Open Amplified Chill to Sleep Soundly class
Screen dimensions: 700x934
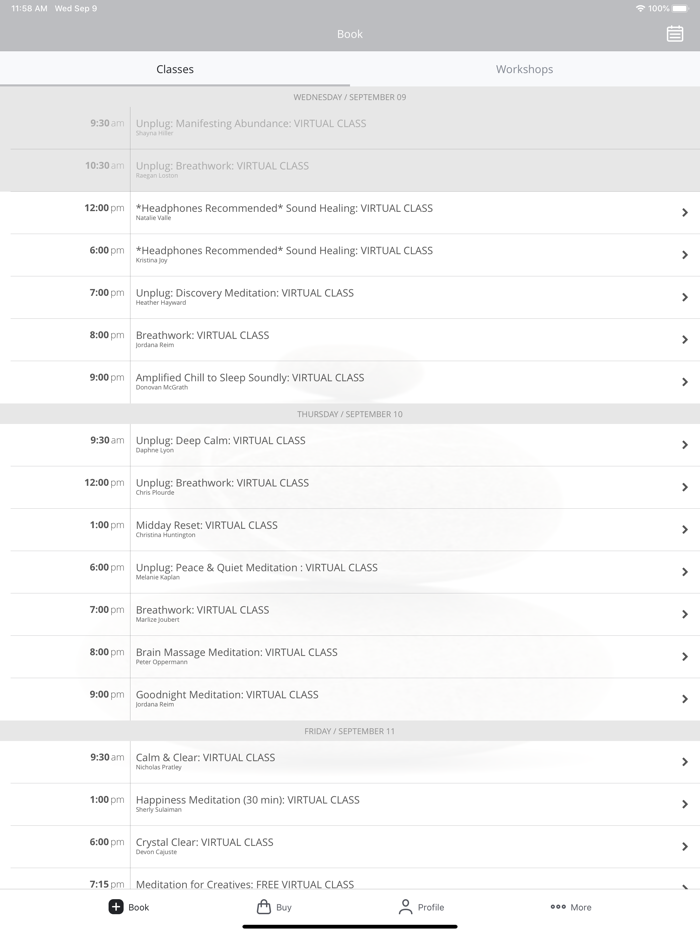click(250, 378)
